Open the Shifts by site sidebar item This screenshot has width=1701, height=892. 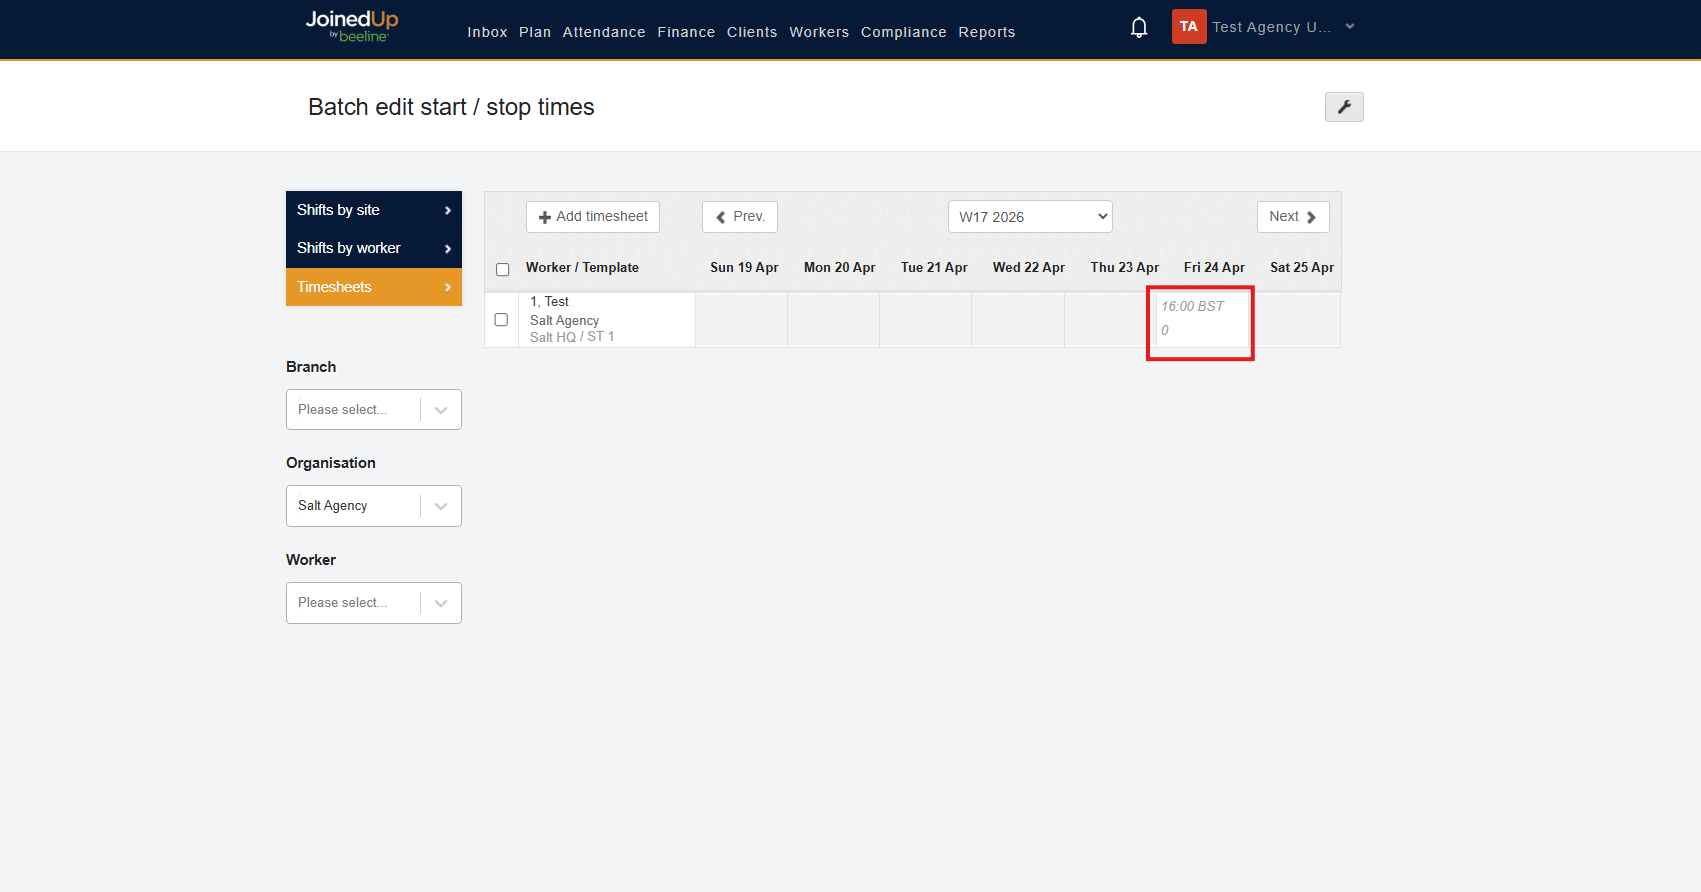click(374, 210)
